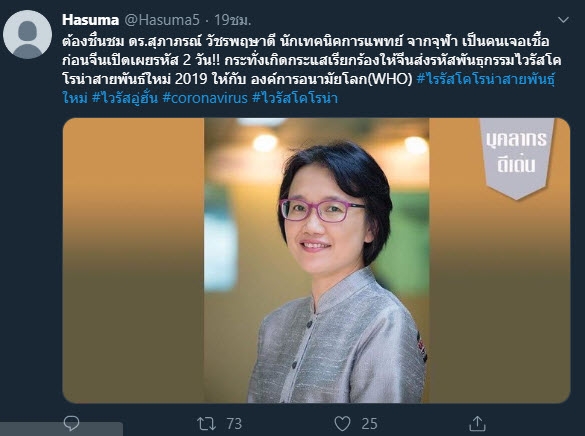585x436 pixels.
Task: View the 73 retweets count
Action: pyautogui.click(x=234, y=424)
